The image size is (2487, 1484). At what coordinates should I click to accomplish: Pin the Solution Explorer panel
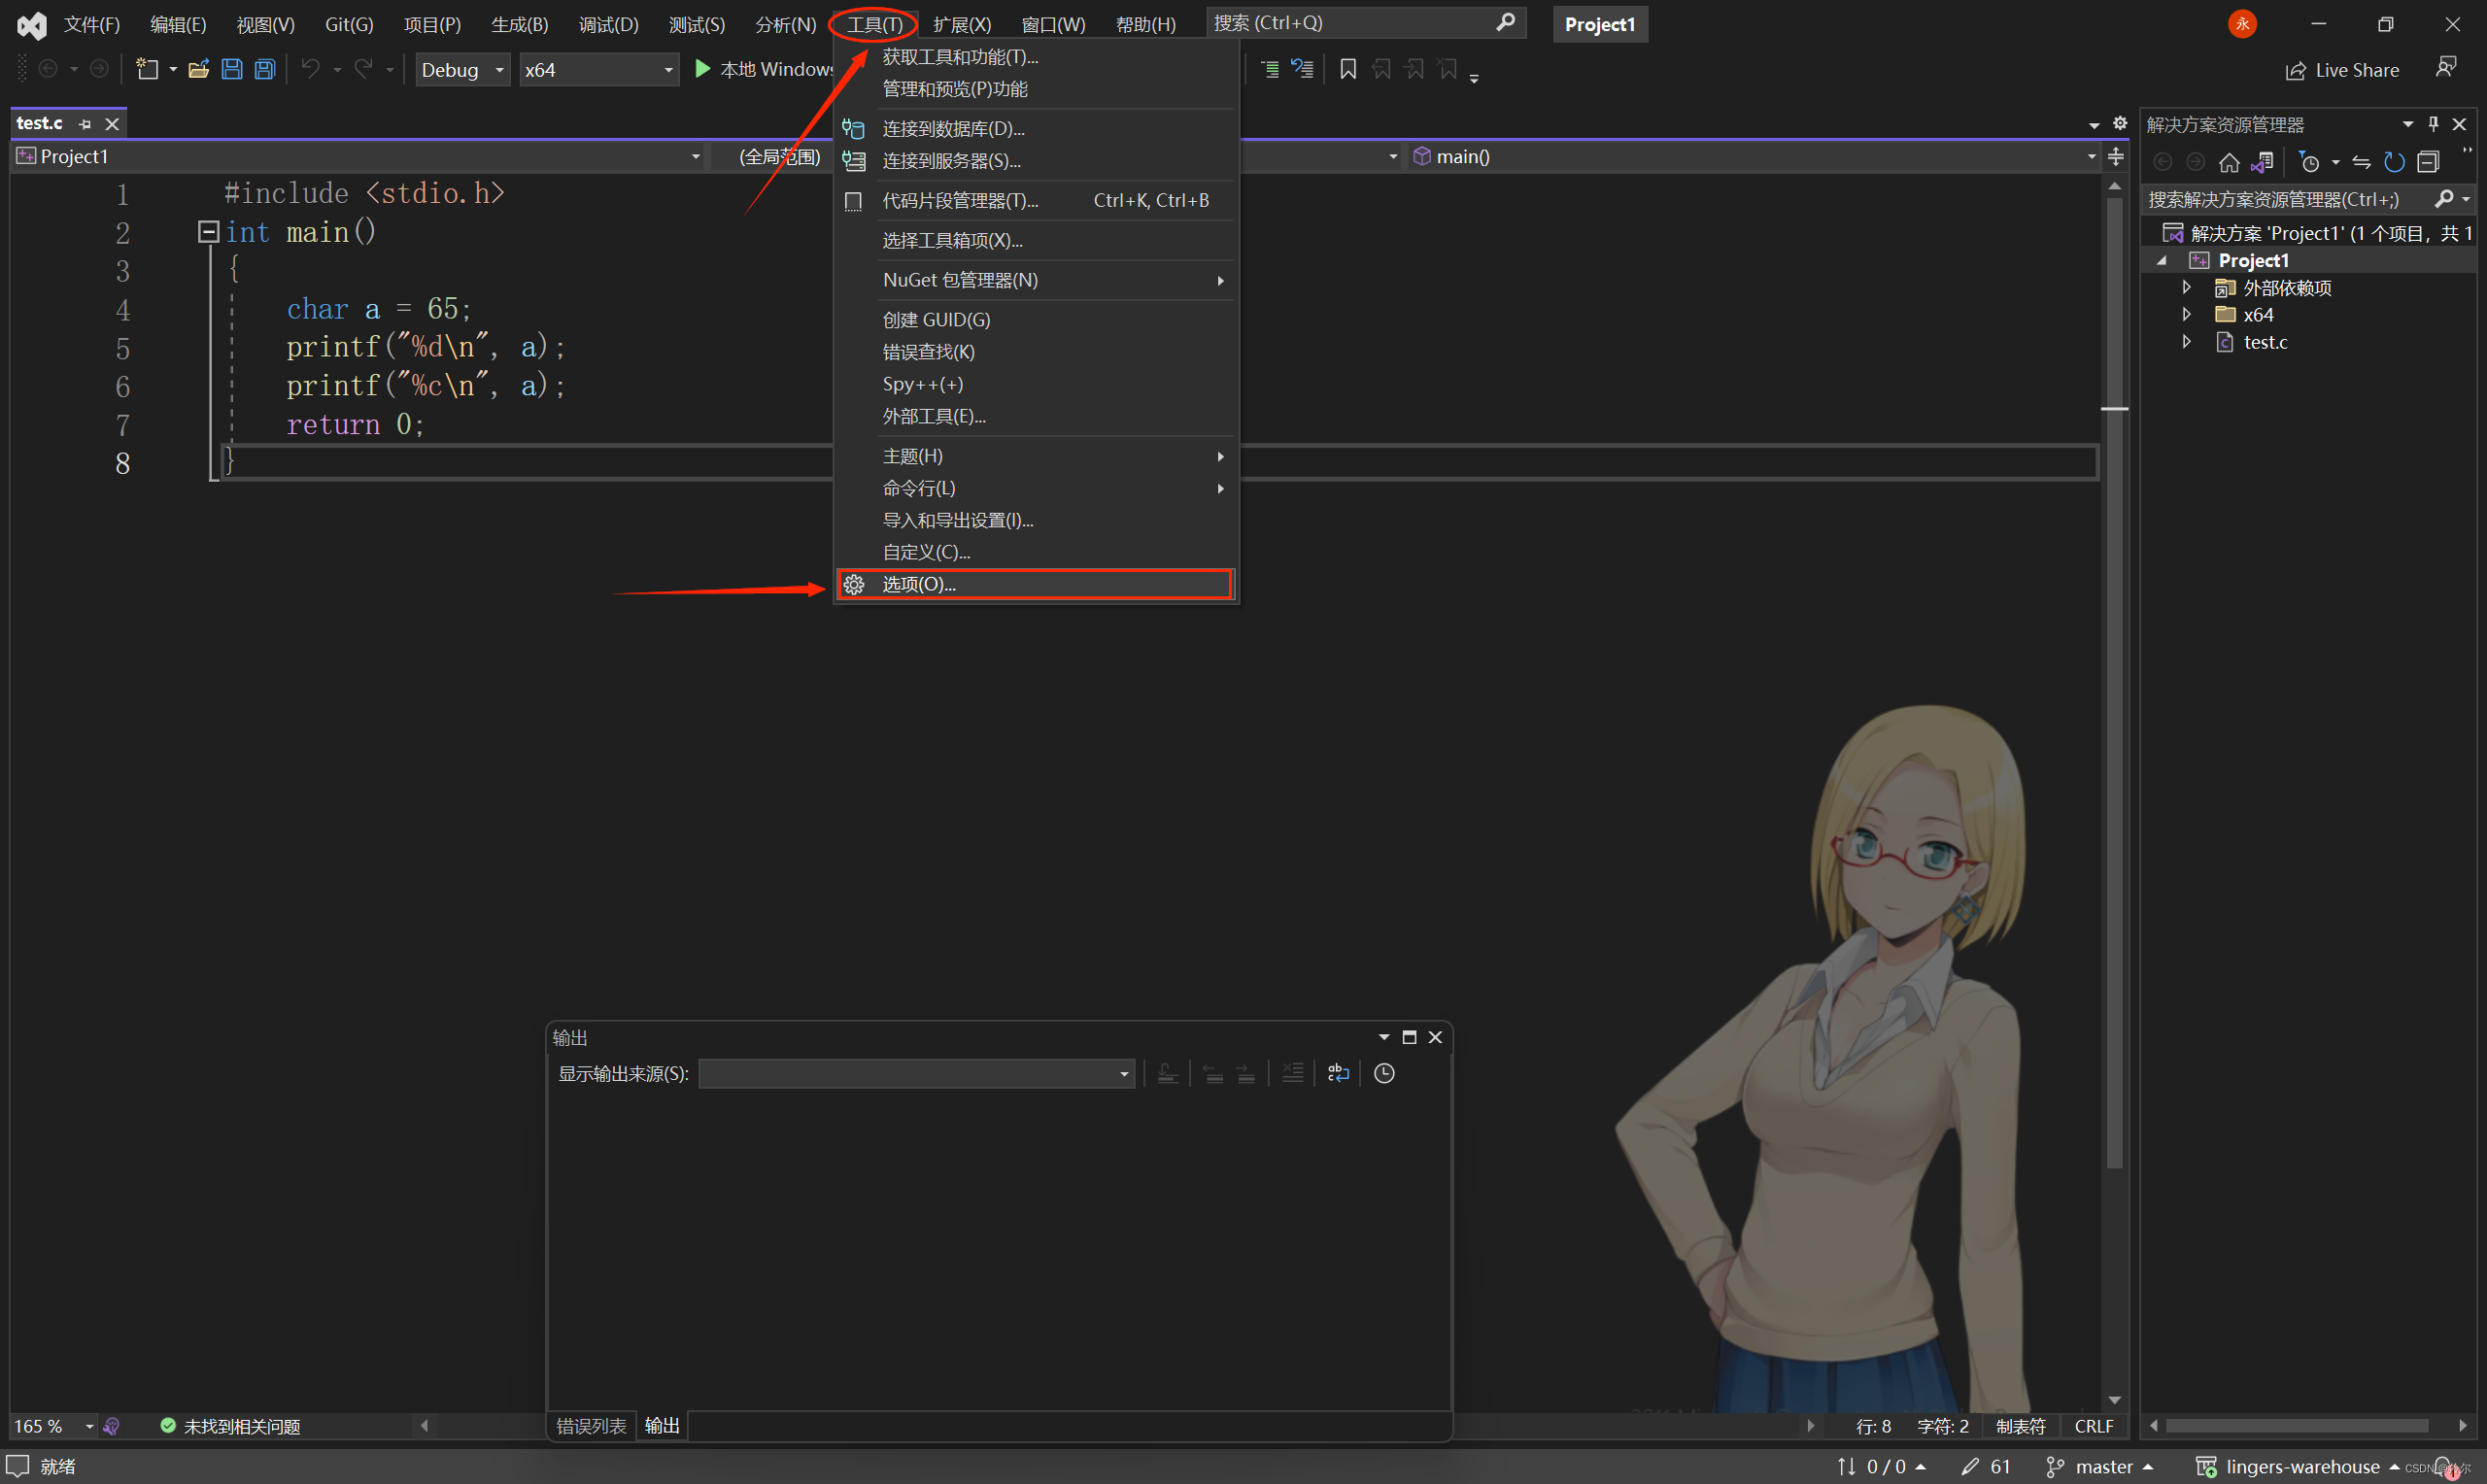point(2434,124)
